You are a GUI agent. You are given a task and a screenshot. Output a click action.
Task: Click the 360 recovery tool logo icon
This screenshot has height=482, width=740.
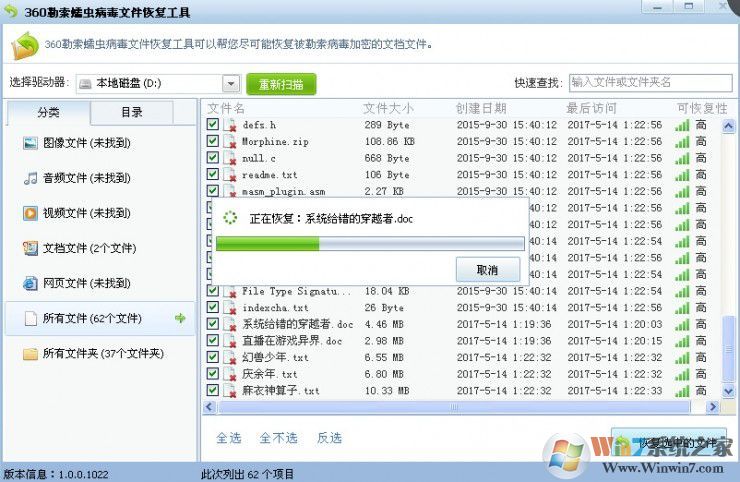click(25, 46)
